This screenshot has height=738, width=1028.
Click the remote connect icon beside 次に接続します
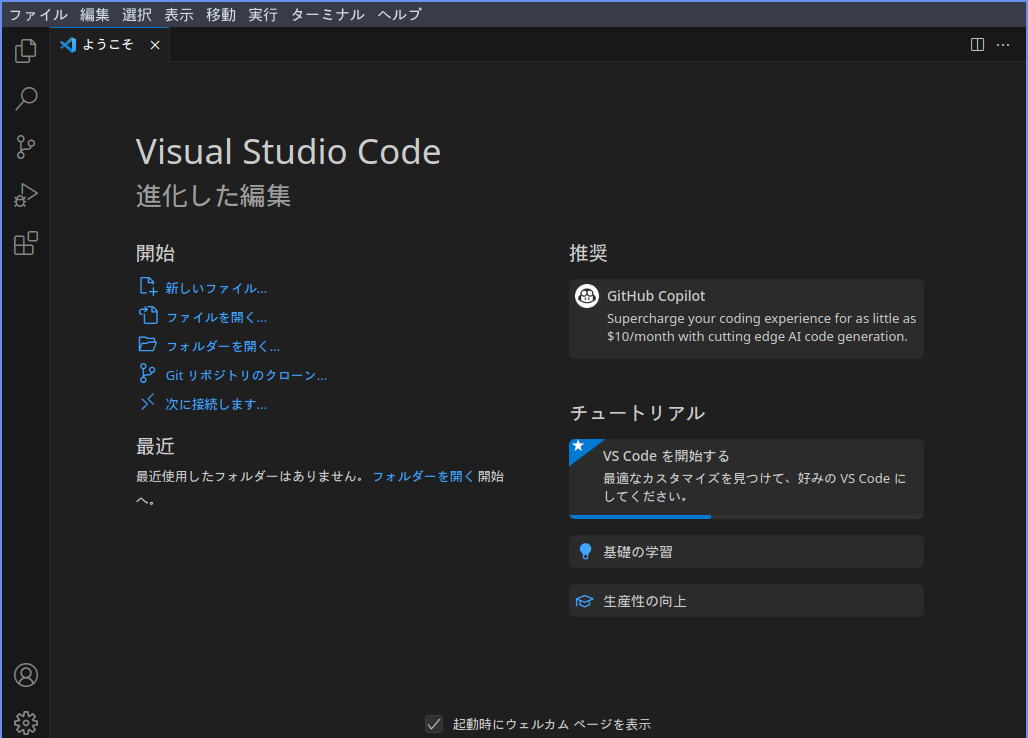(x=148, y=402)
